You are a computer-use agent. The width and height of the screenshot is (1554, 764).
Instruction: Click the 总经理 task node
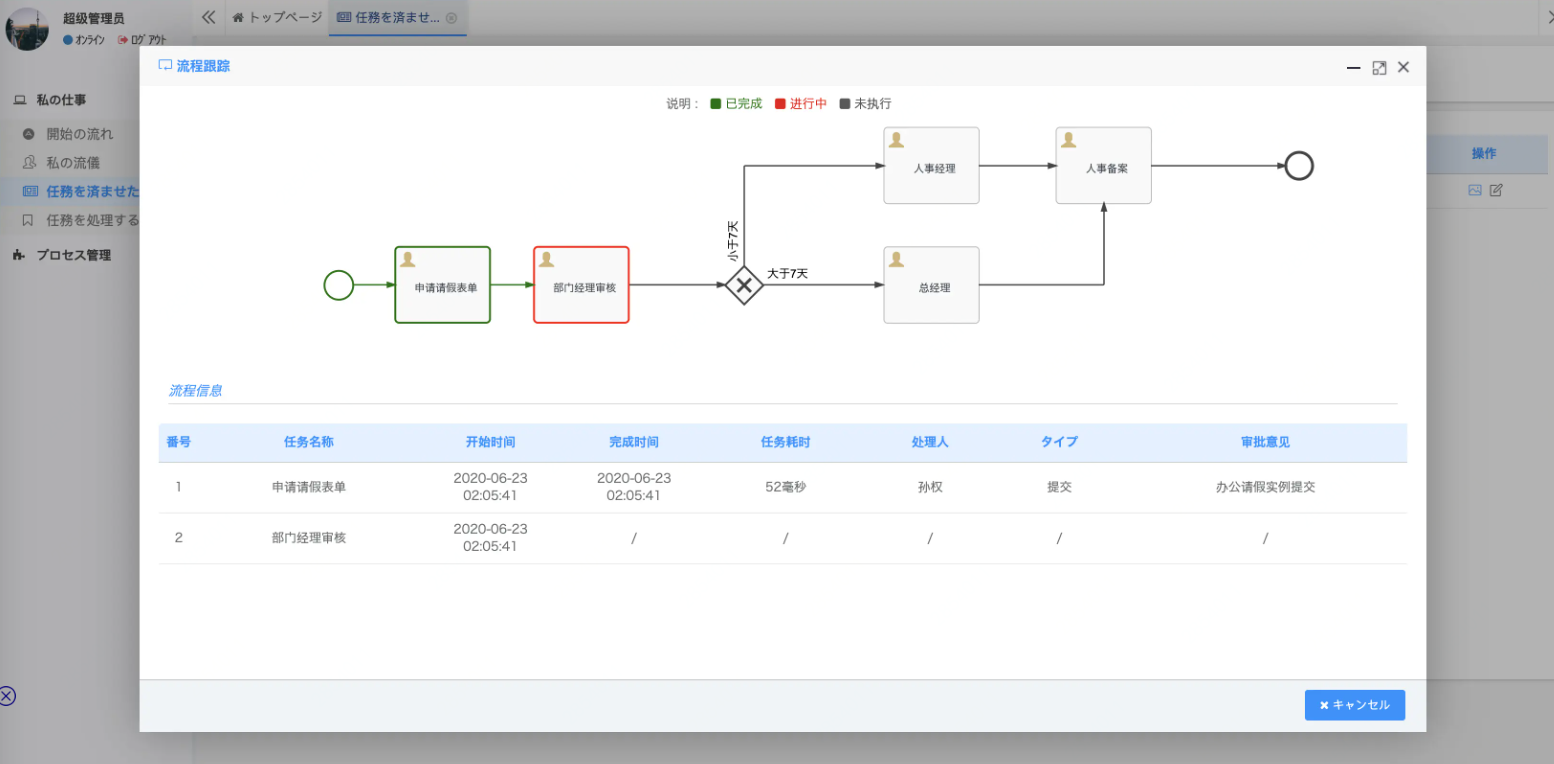click(931, 285)
